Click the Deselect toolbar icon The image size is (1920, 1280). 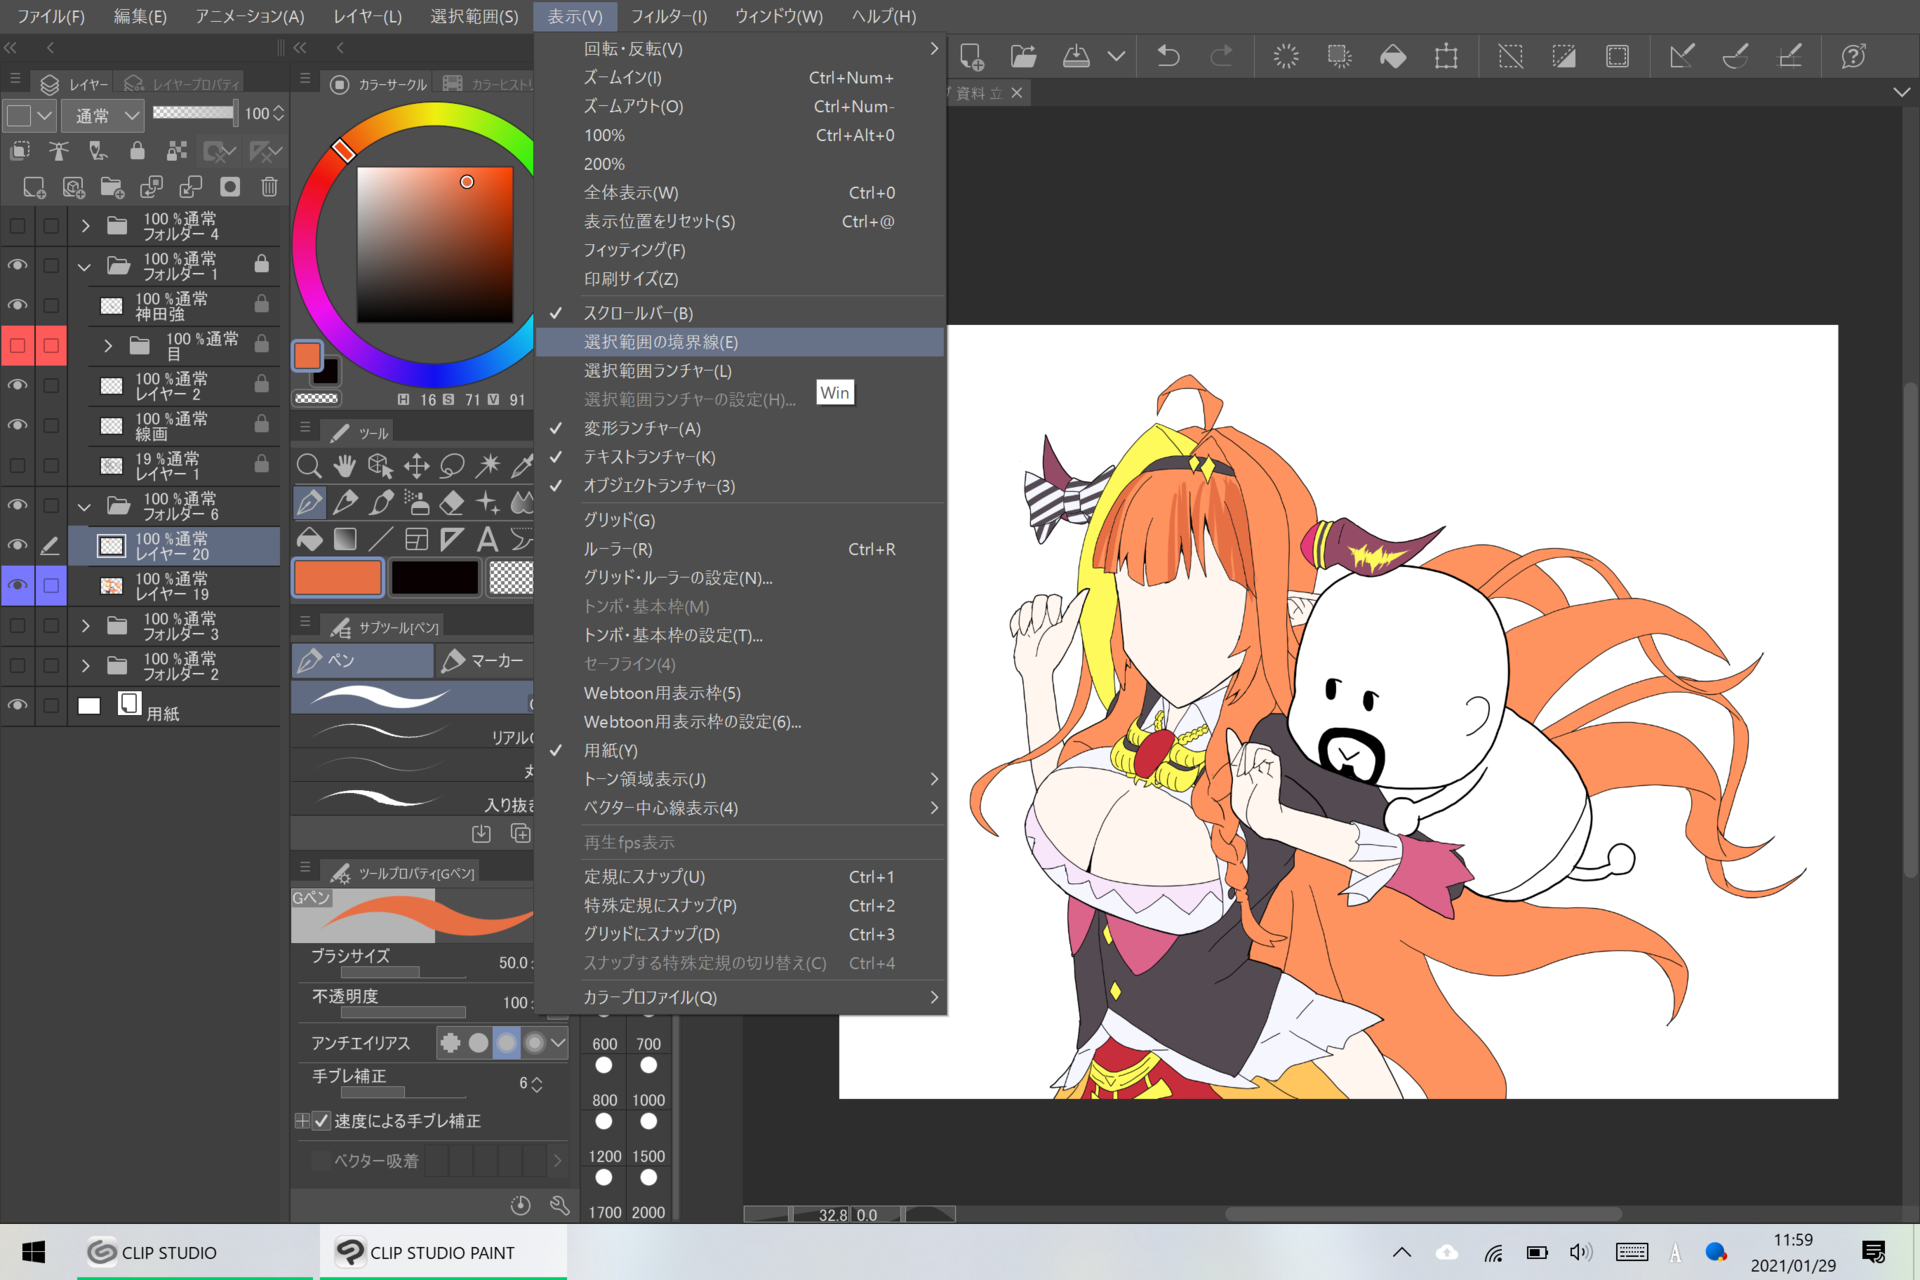click(1511, 56)
